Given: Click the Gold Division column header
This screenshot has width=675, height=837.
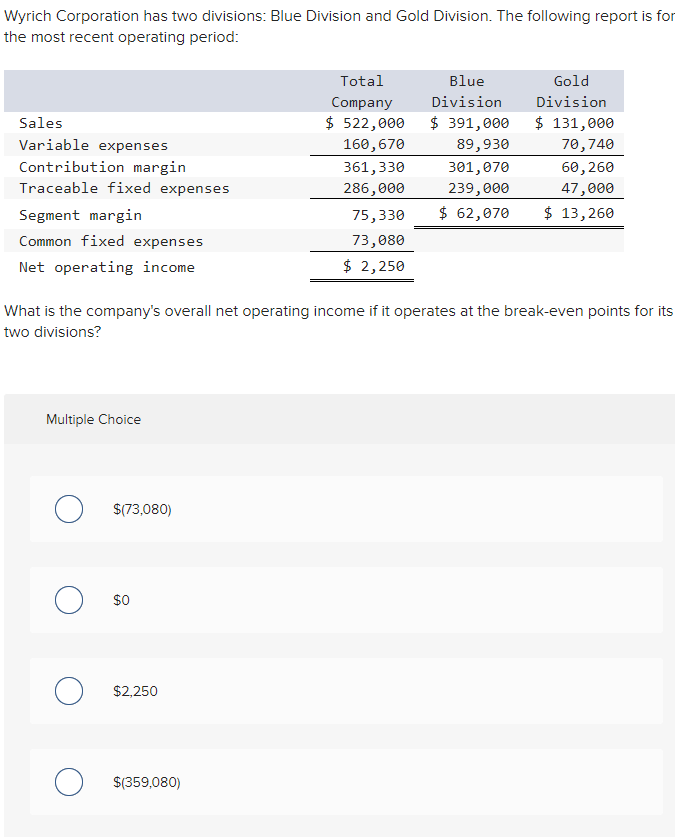Looking at the screenshot, I should point(571,91).
